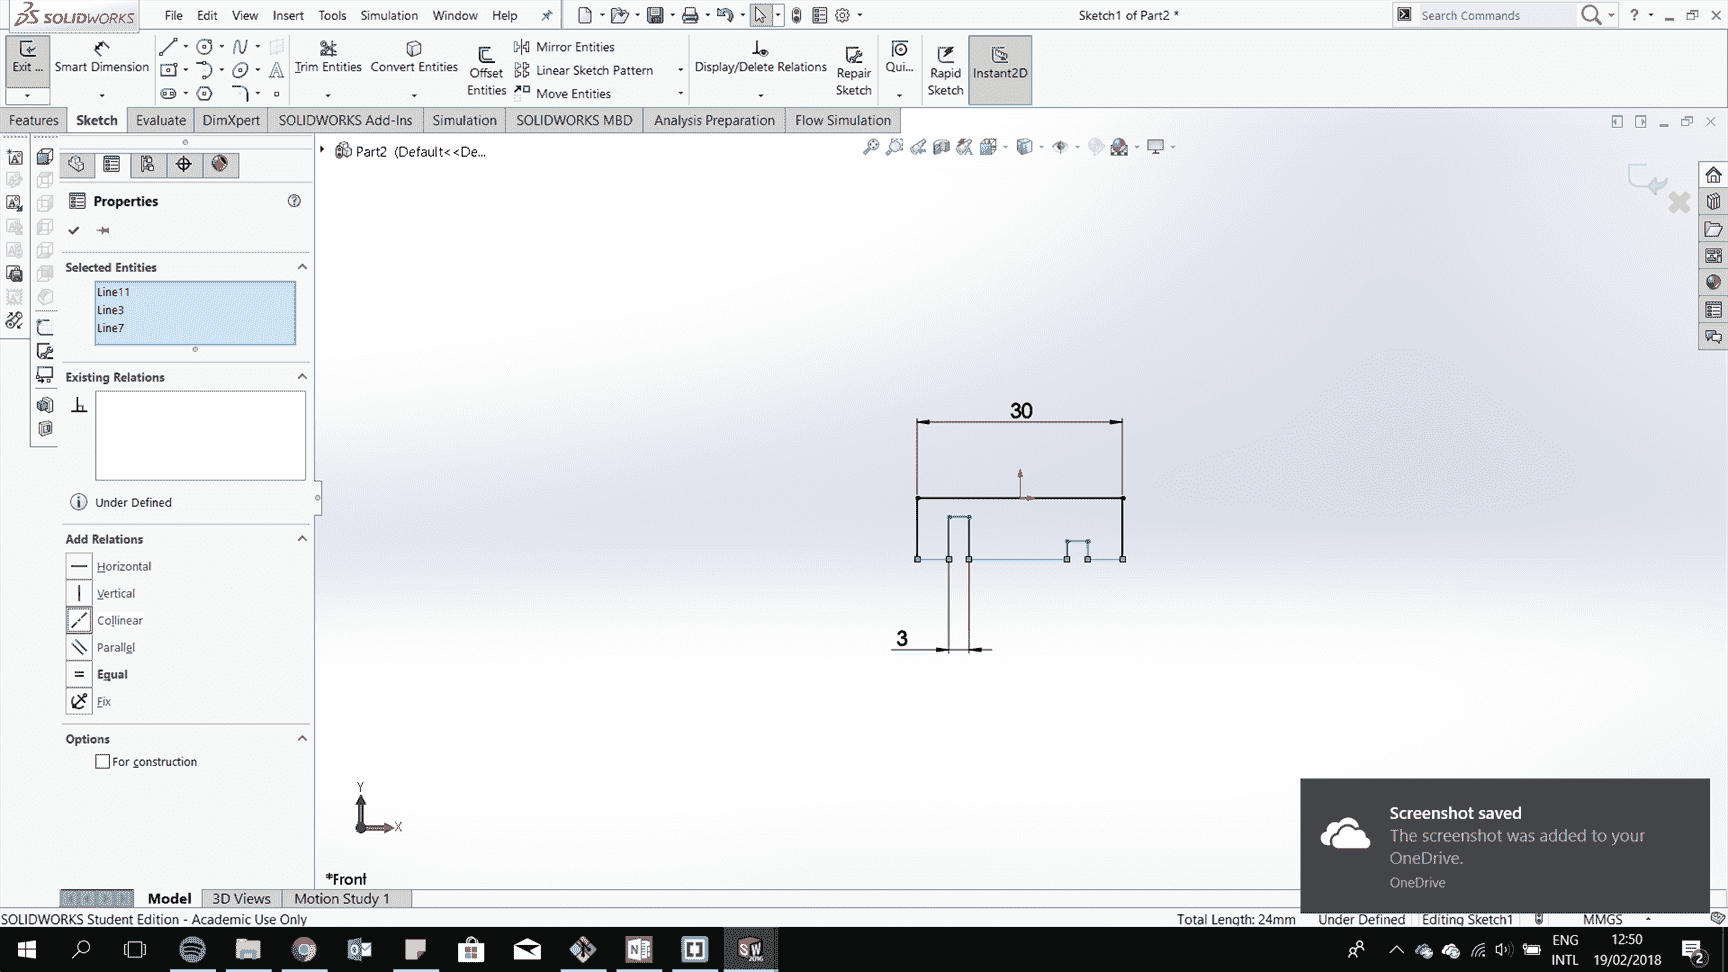The image size is (1728, 972).
Task: Expand the Part2 flyout tree arrow
Action: pos(322,150)
